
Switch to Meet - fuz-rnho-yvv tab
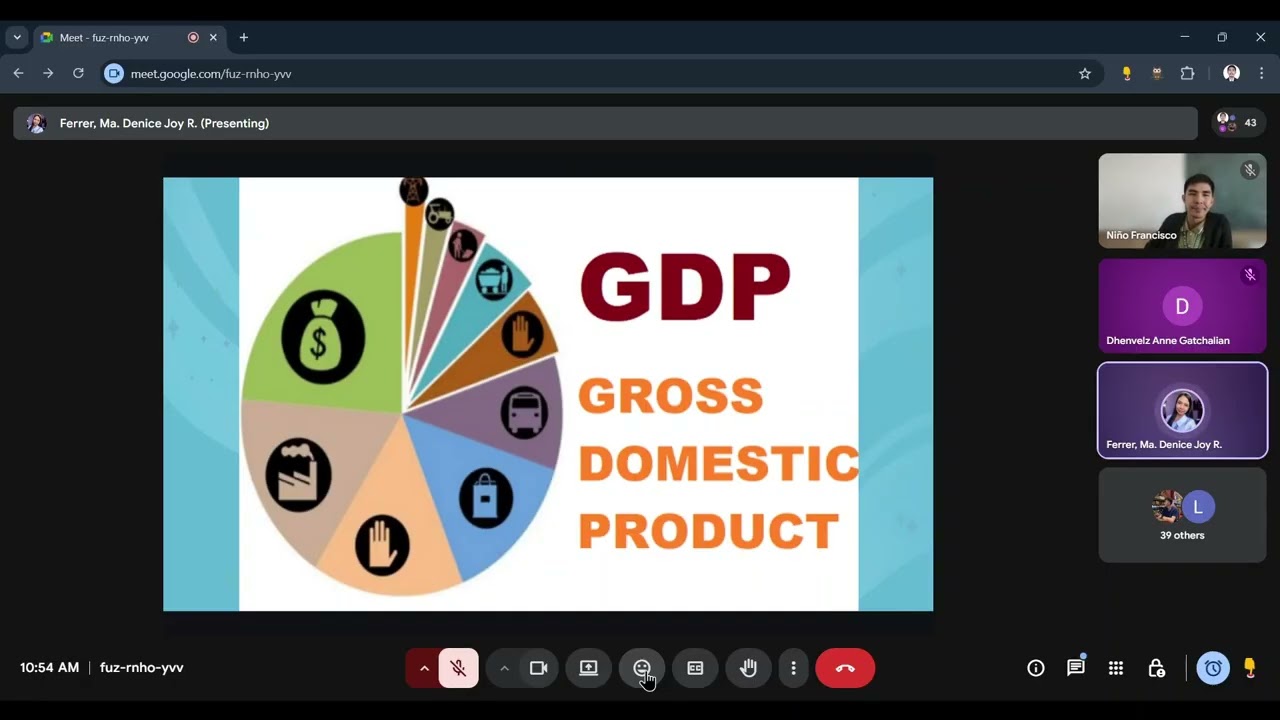click(129, 37)
